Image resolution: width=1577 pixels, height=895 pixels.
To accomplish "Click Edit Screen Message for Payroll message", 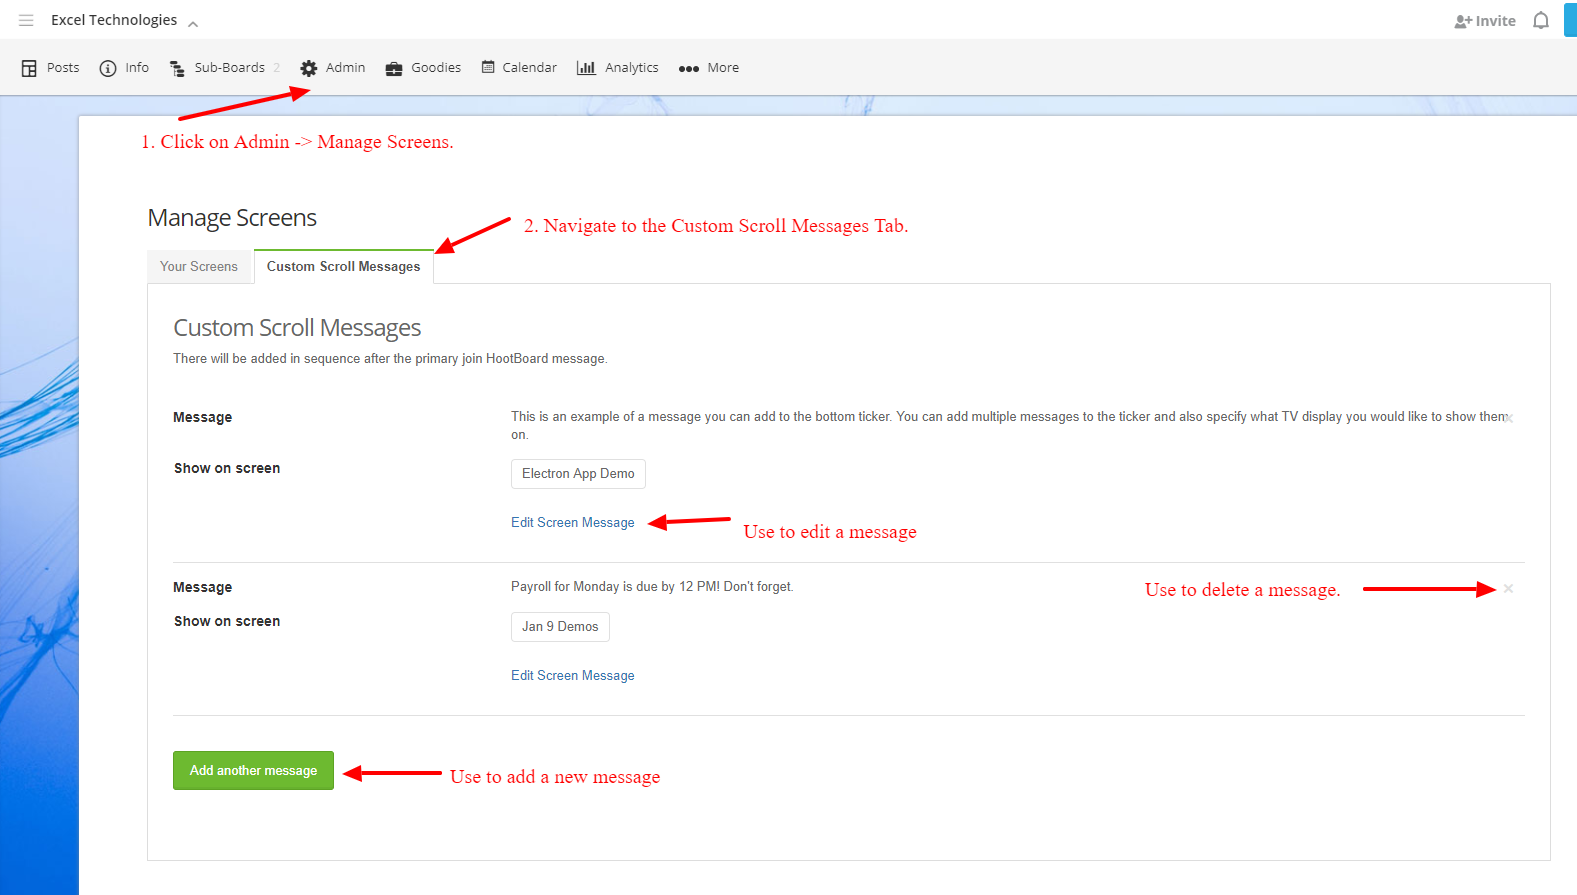I will (572, 676).
